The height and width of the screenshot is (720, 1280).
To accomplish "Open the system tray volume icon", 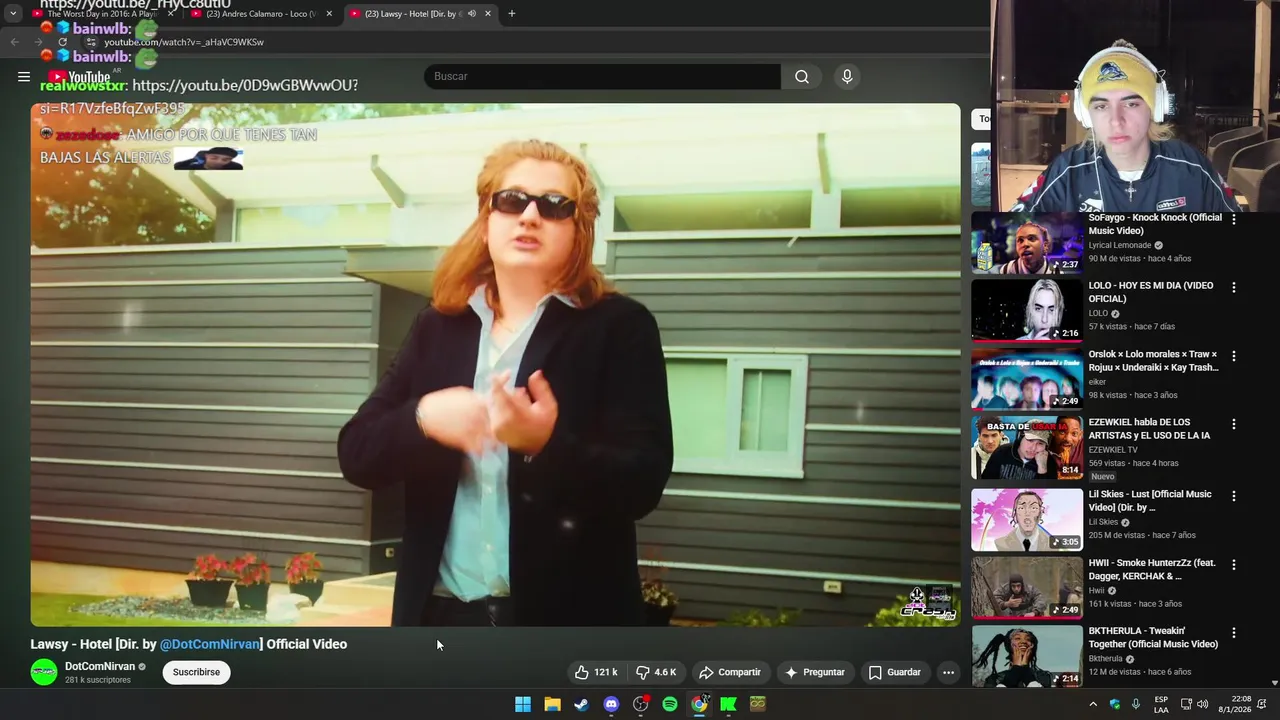I will click(x=1202, y=704).
